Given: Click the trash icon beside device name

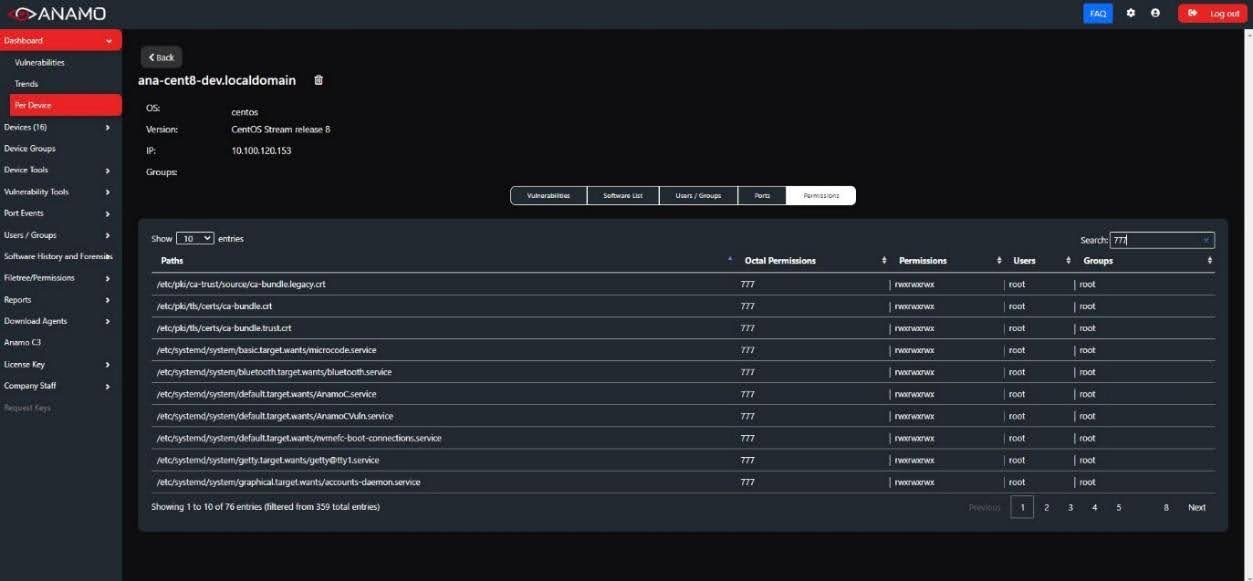Looking at the screenshot, I should [x=319, y=80].
